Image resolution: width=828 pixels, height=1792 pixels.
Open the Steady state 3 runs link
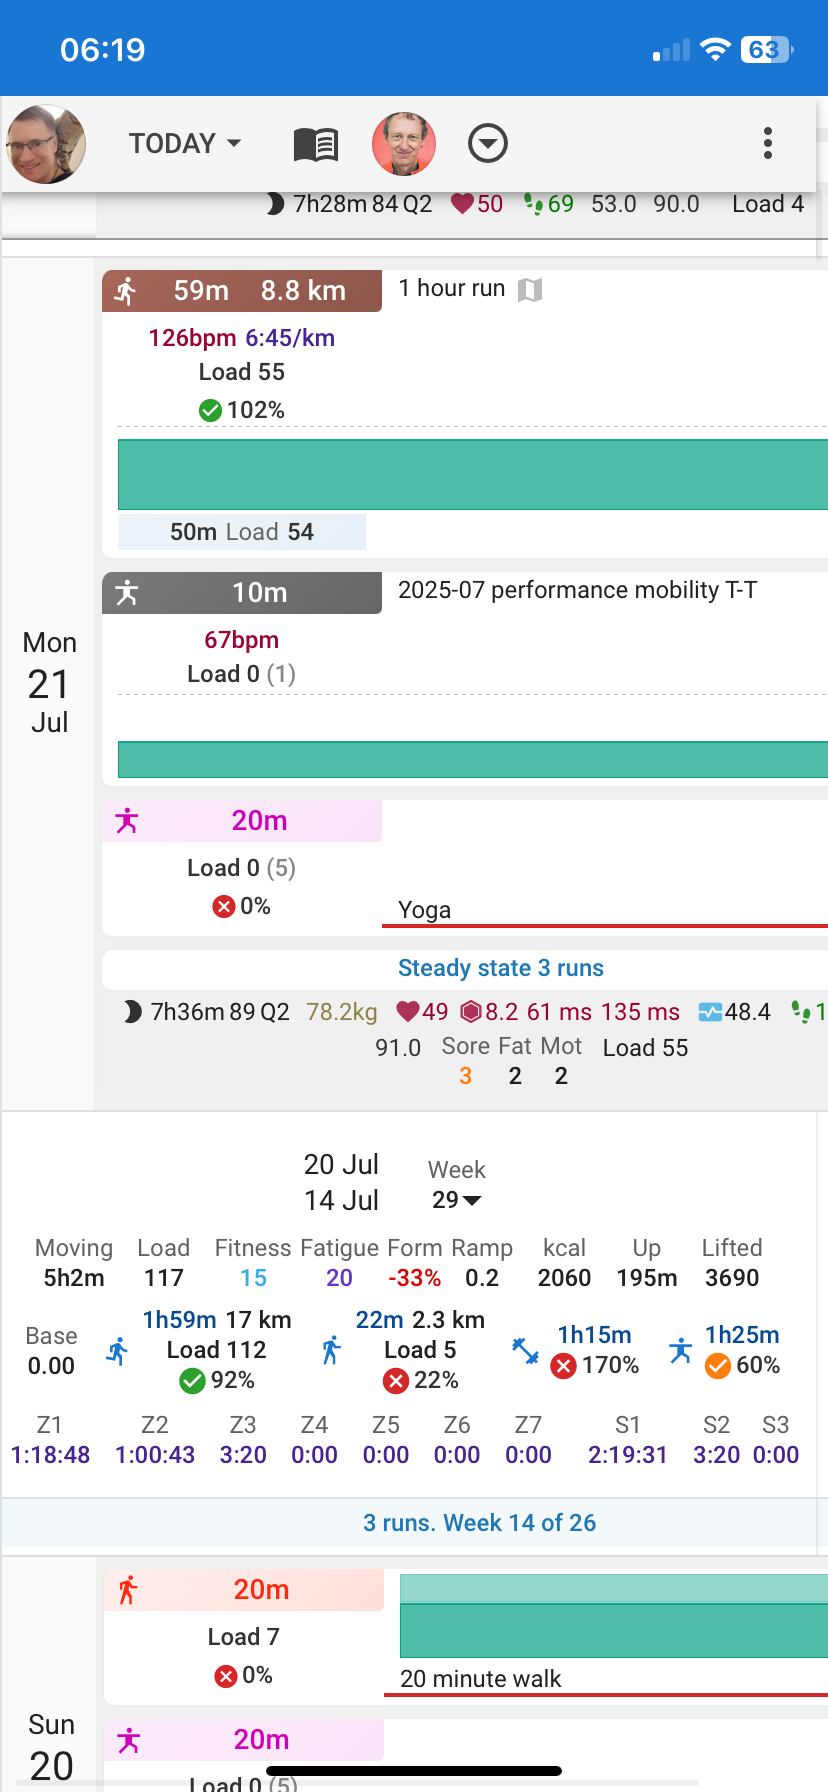500,968
